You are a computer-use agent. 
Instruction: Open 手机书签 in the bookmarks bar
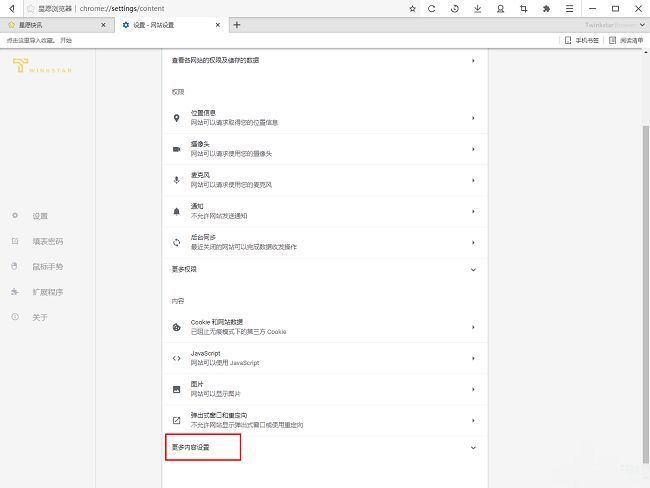[x=582, y=40]
